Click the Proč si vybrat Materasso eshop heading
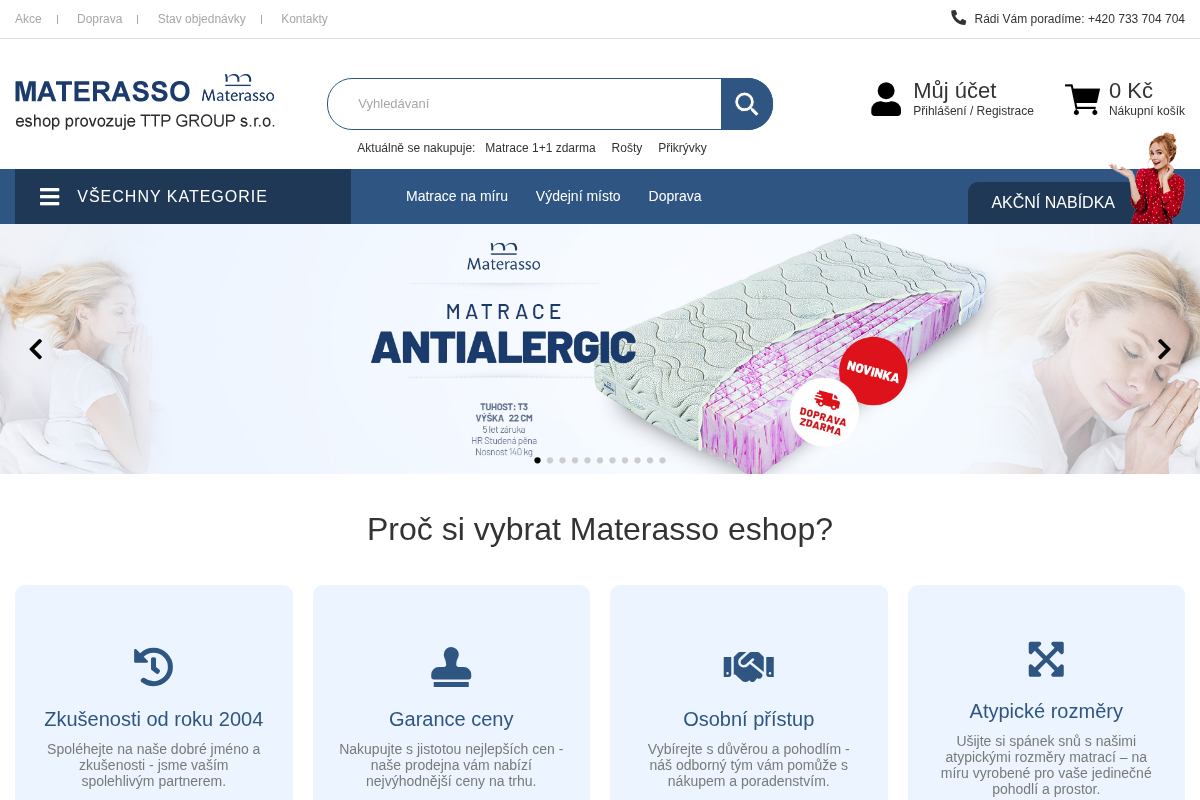 point(600,529)
